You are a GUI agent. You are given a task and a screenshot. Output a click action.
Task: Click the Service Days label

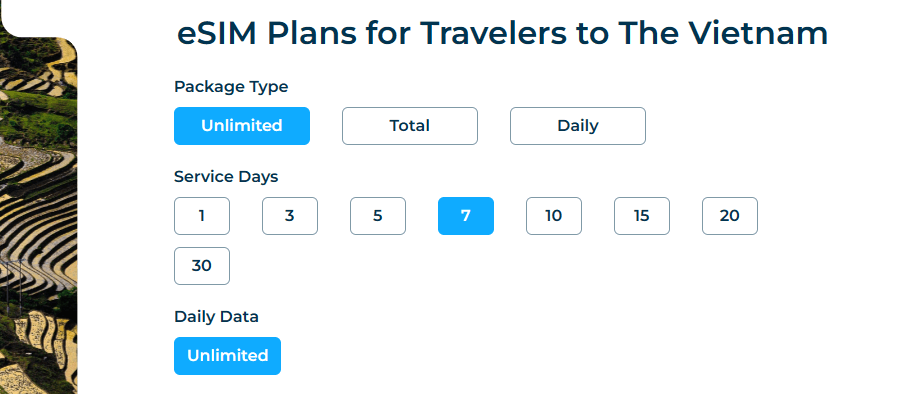point(226,177)
